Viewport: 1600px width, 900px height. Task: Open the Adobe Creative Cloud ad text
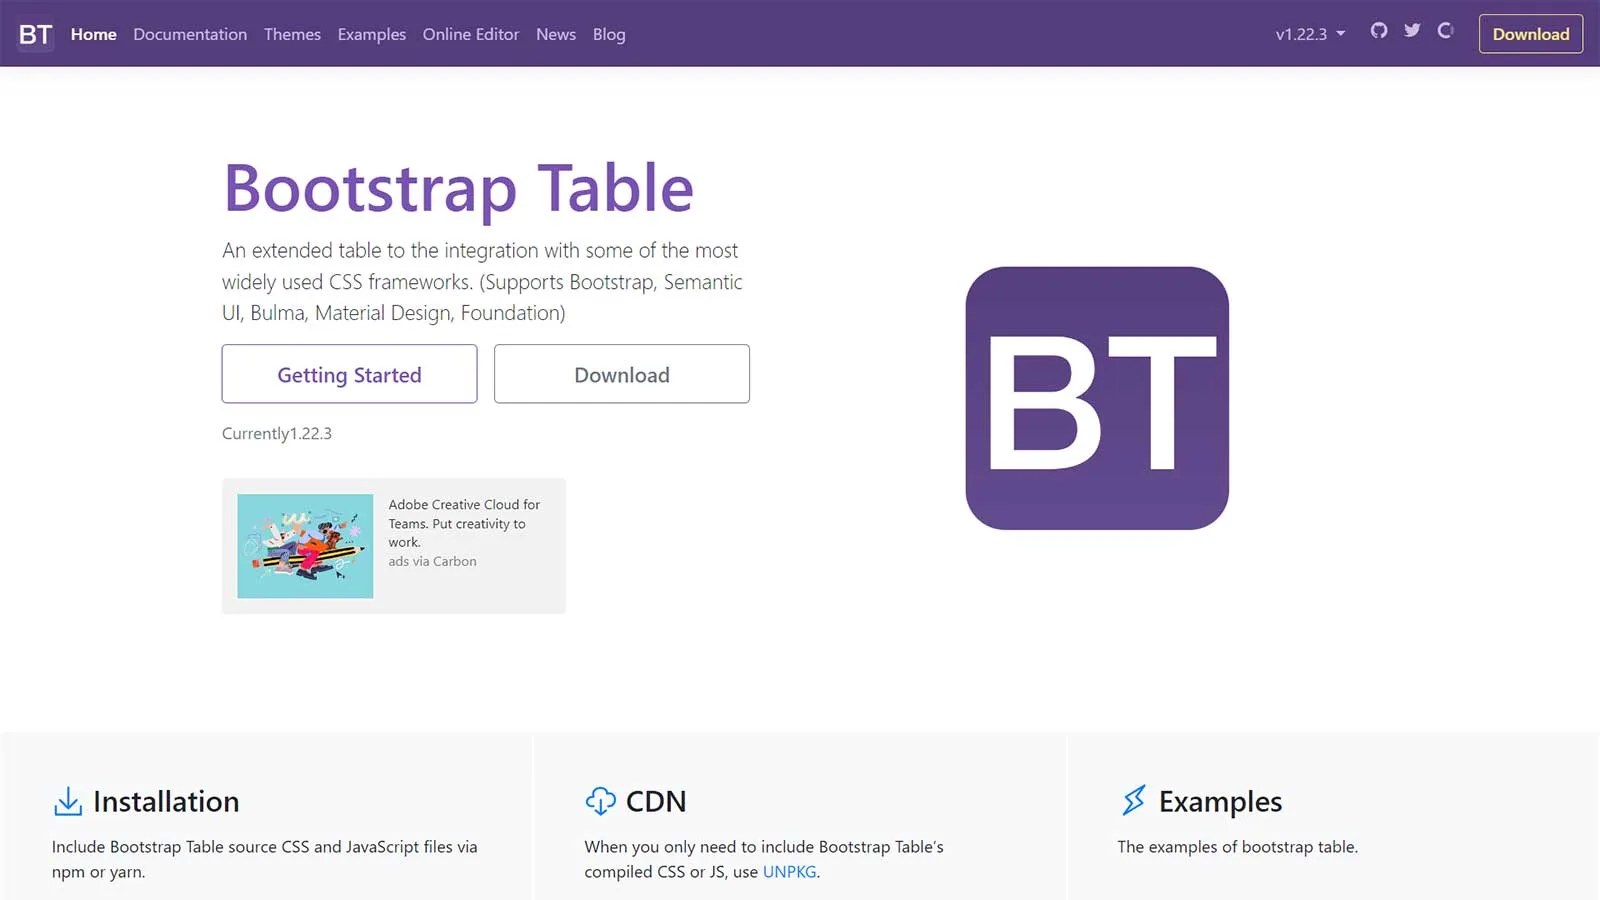[x=464, y=523]
